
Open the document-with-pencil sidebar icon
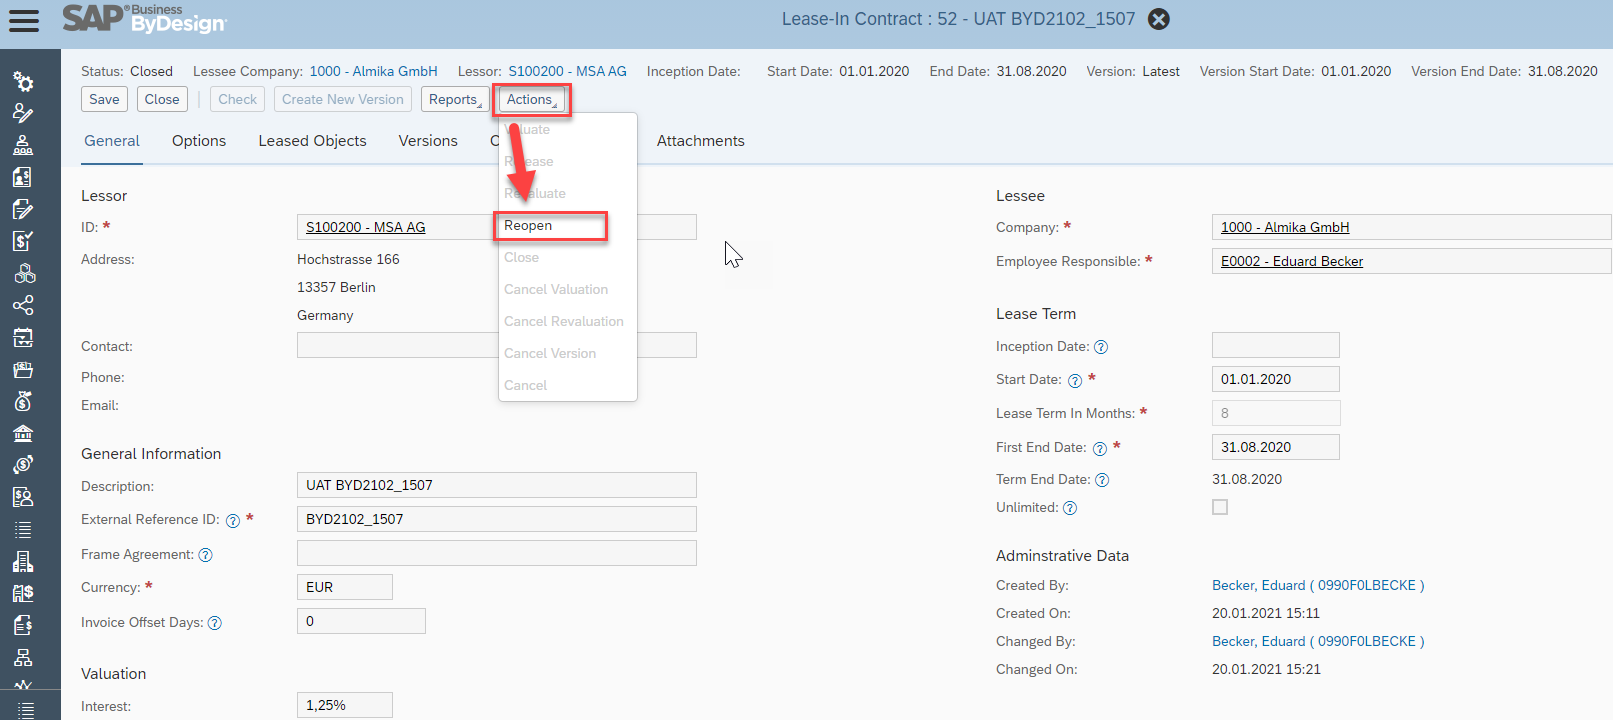coord(23,209)
